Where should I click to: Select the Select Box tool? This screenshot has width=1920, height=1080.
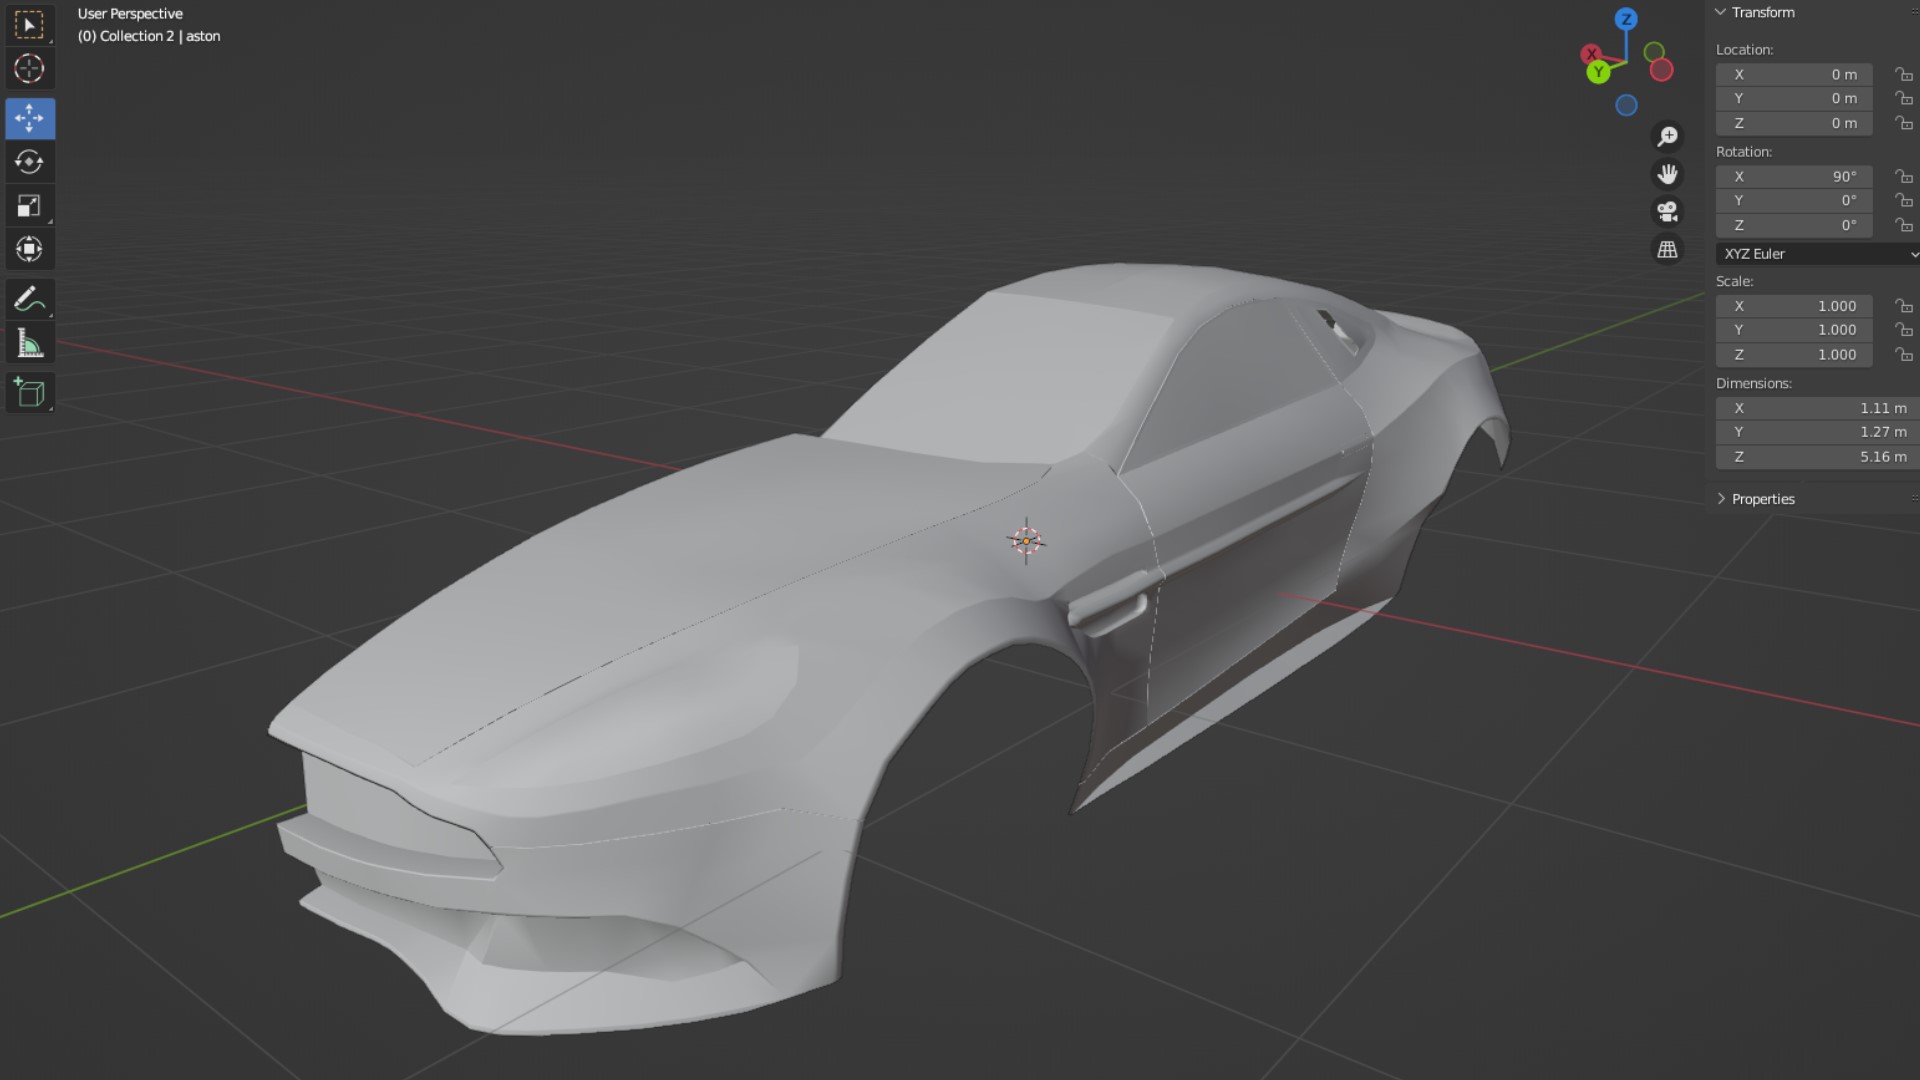29,25
